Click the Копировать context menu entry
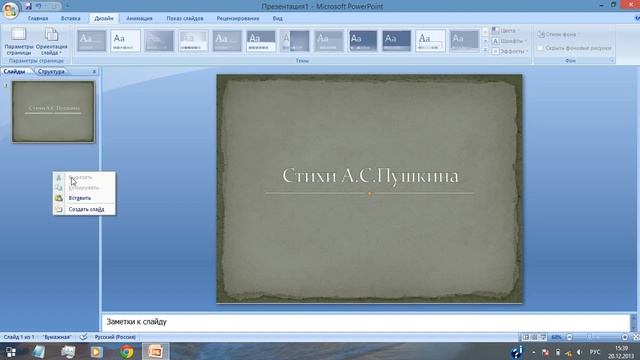 [x=84, y=188]
